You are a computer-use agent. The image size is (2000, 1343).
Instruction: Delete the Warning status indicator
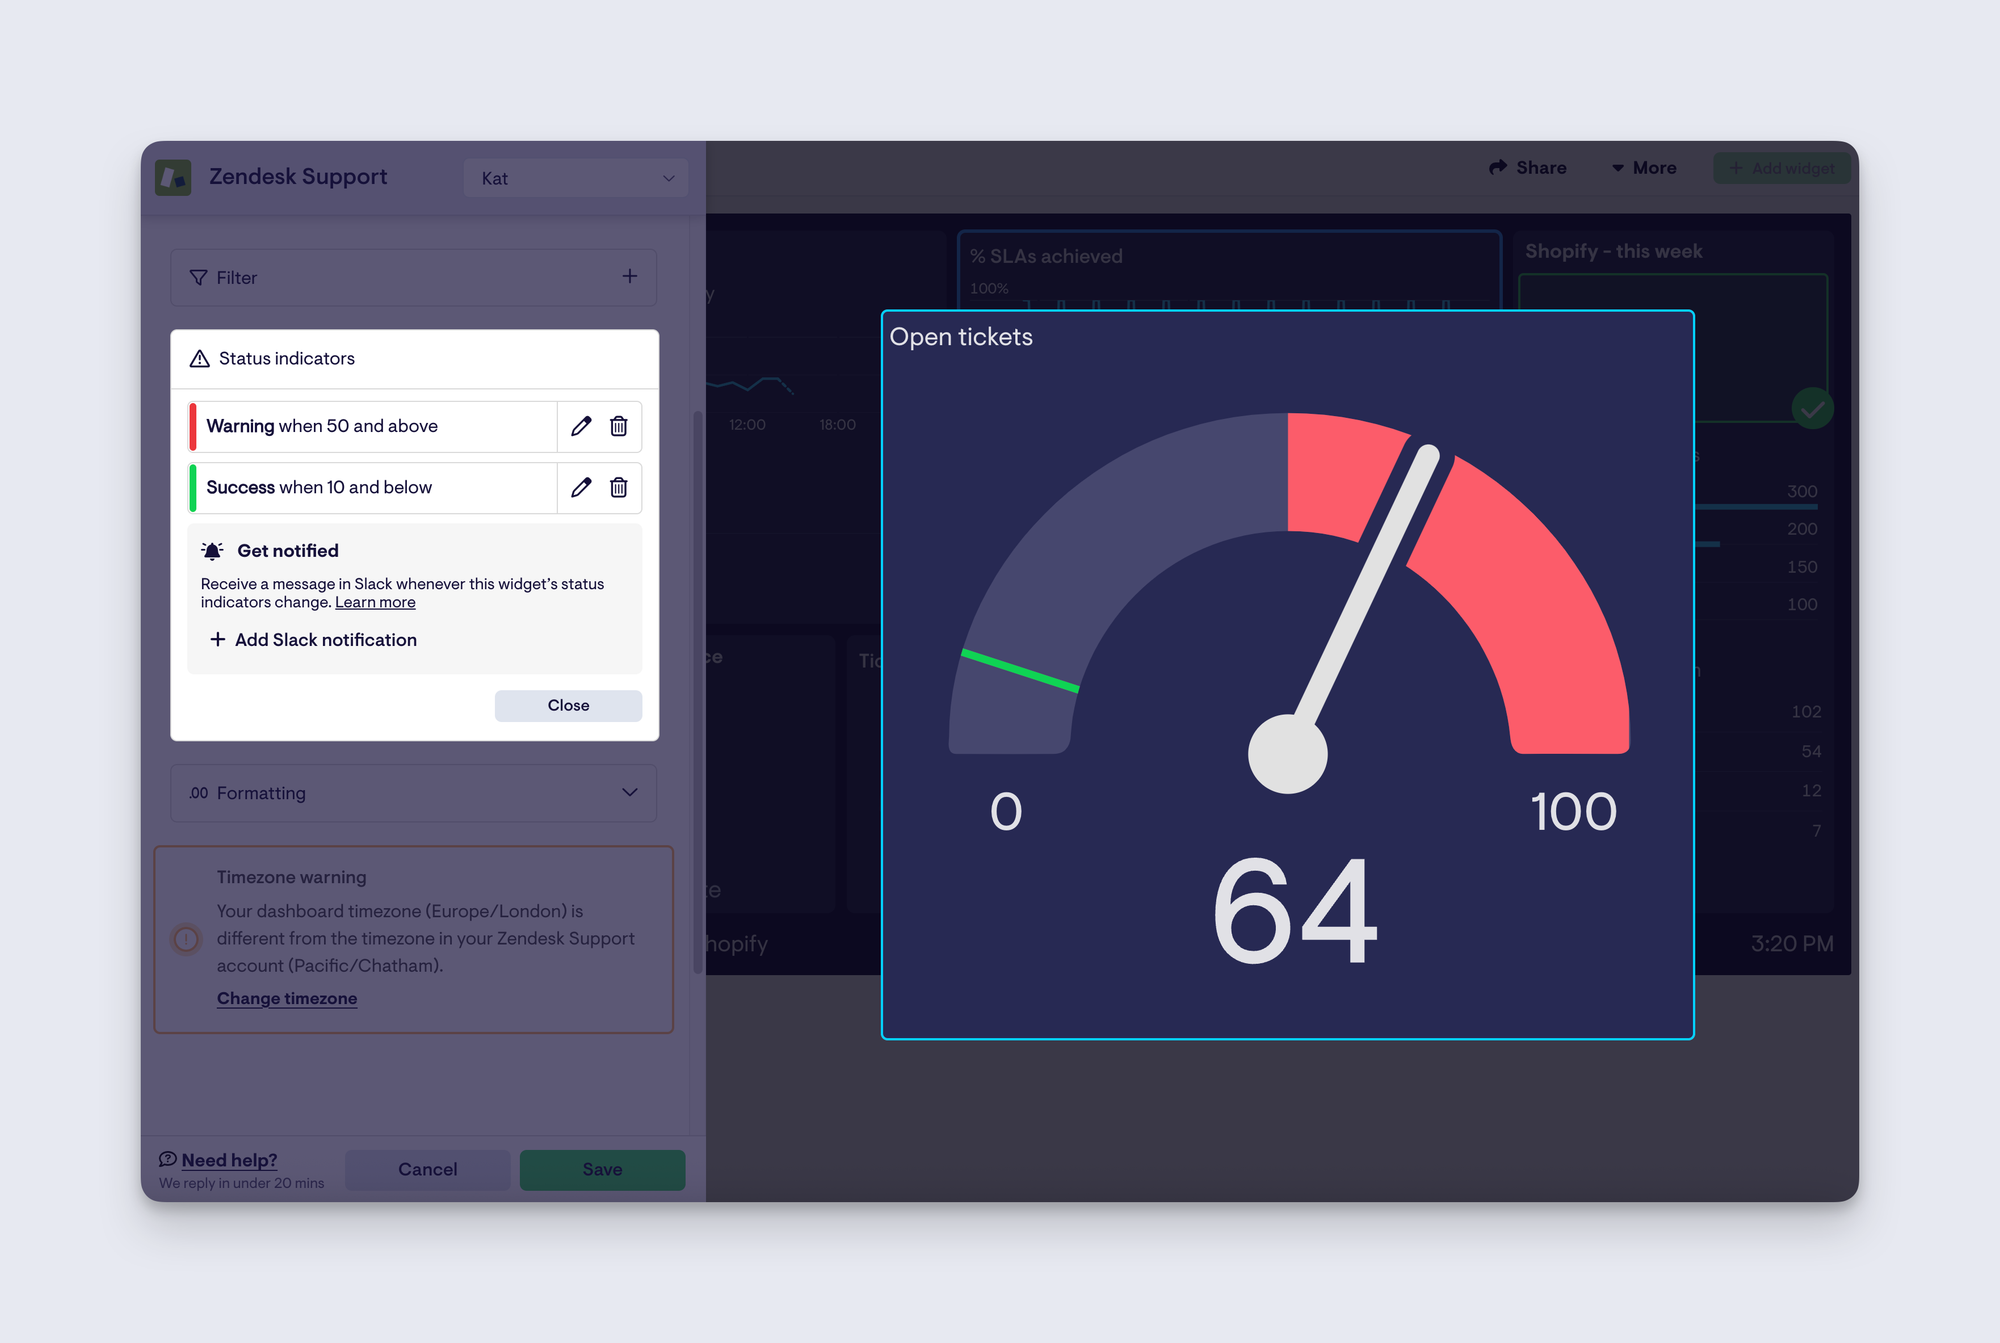point(619,426)
